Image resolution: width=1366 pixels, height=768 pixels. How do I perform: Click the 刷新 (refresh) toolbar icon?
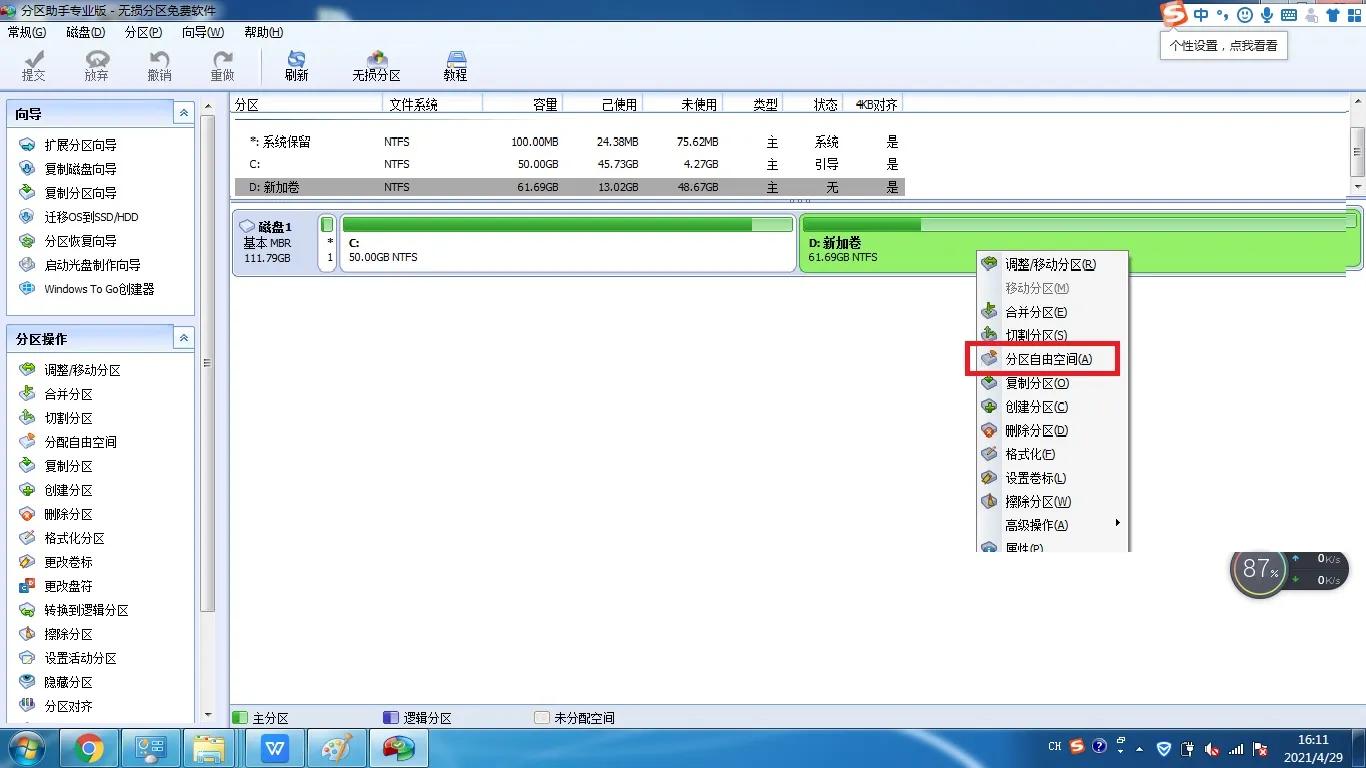pos(296,66)
